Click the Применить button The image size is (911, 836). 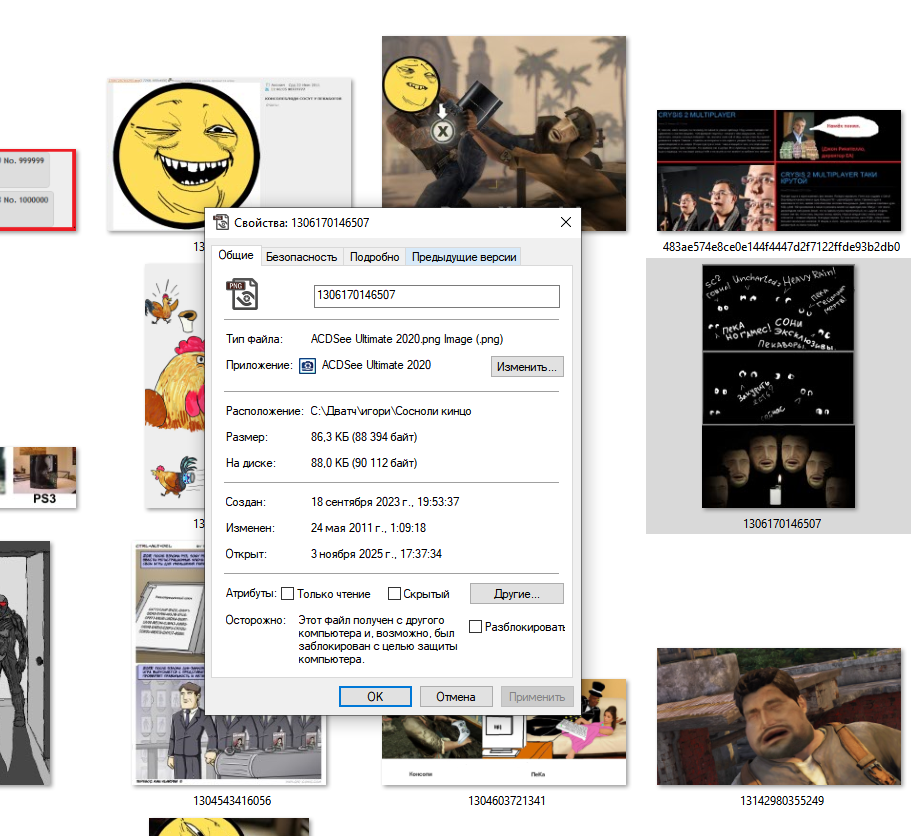pos(537,697)
